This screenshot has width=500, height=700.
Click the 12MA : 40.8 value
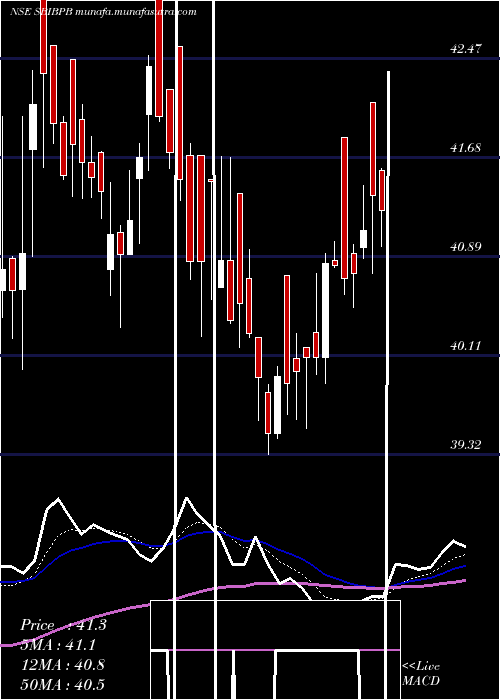pyautogui.click(x=63, y=665)
